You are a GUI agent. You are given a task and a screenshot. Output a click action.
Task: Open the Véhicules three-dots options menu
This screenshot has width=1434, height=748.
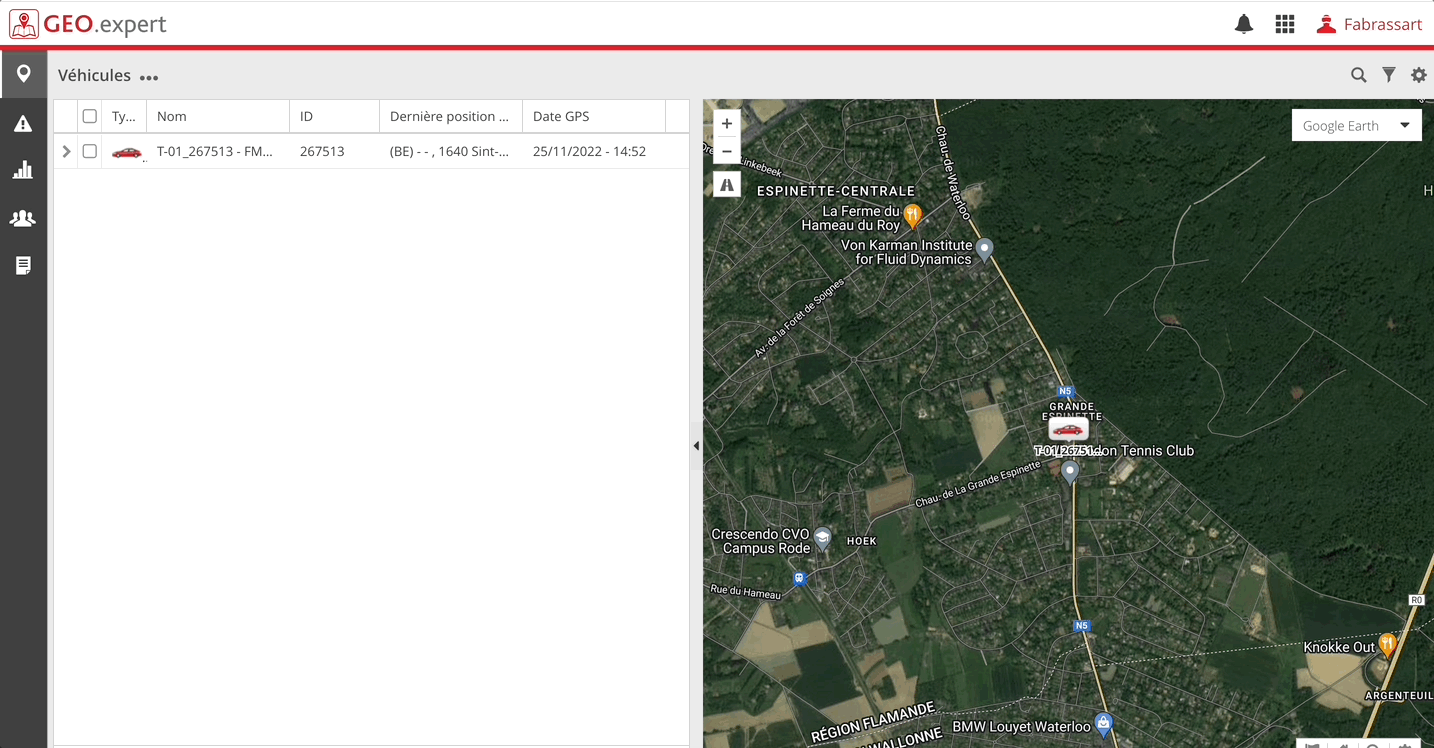(149, 77)
